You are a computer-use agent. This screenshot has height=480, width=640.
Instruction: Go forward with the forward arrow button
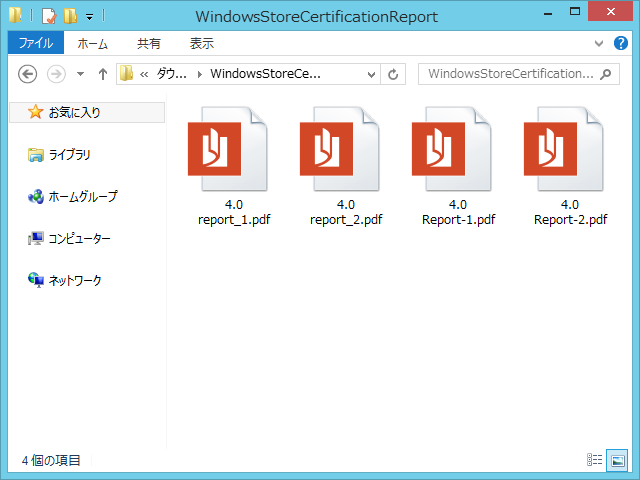click(56, 74)
